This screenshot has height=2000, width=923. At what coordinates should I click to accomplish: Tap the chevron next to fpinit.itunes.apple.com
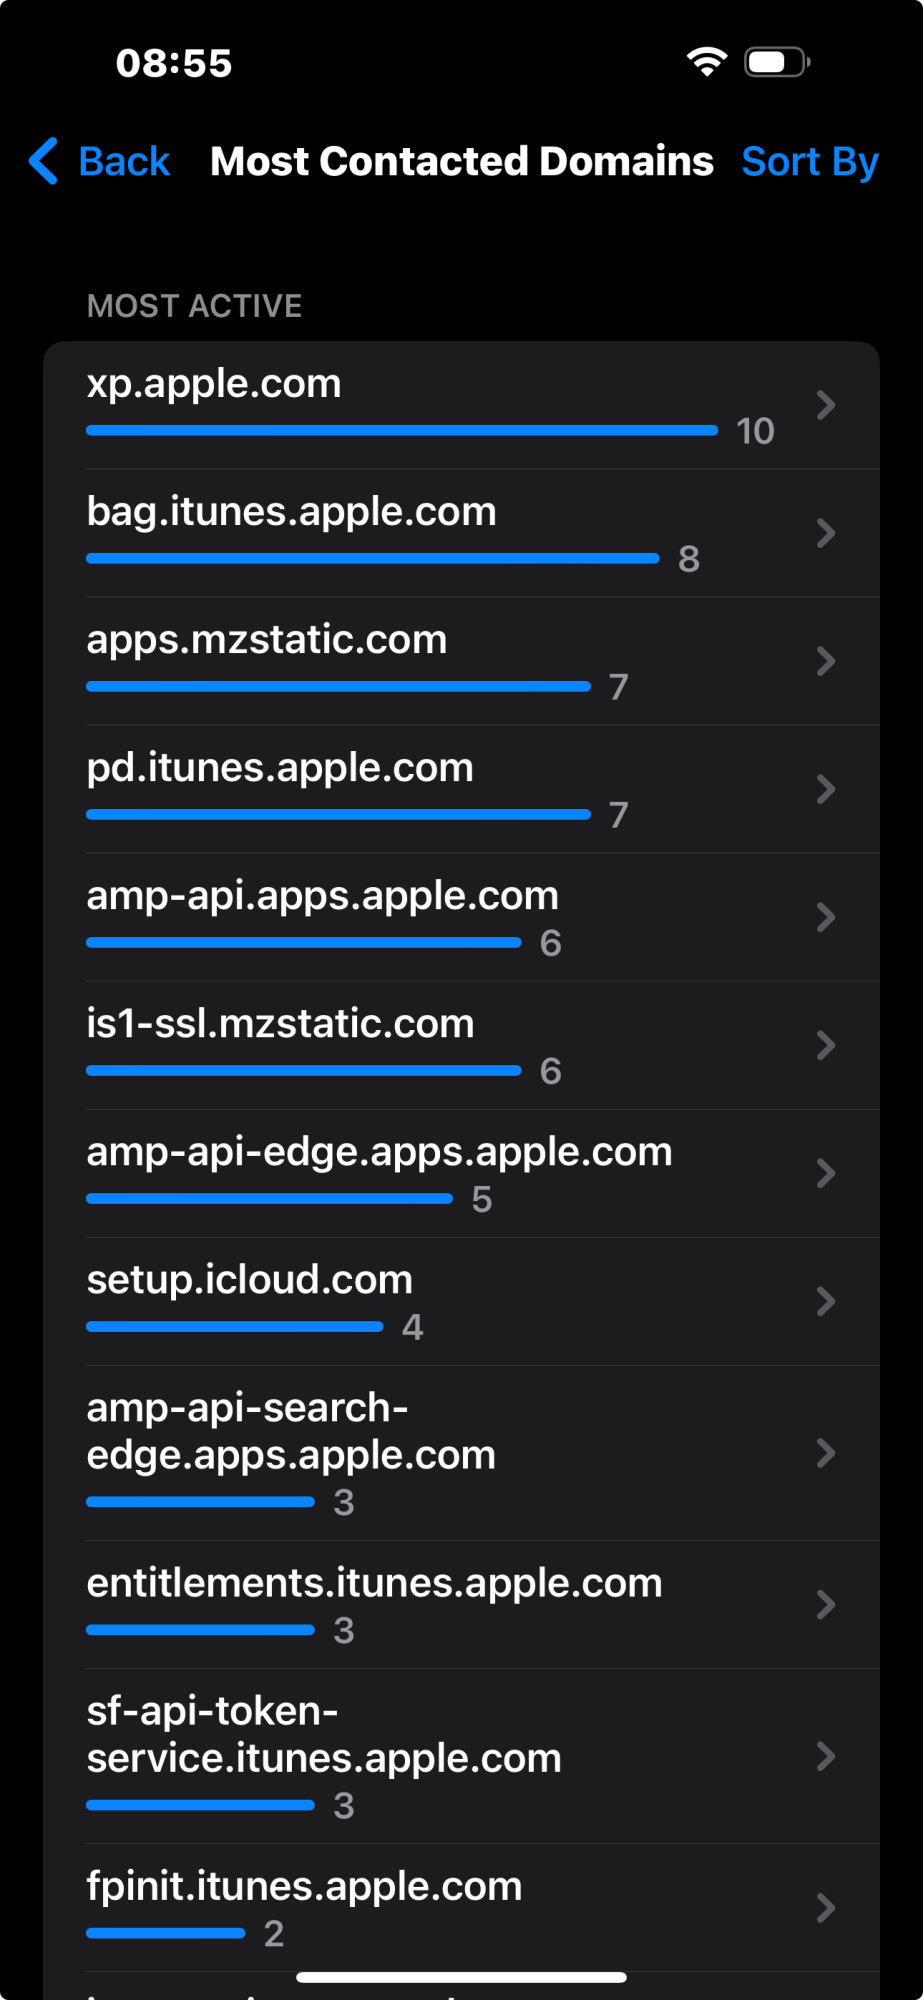[826, 1908]
